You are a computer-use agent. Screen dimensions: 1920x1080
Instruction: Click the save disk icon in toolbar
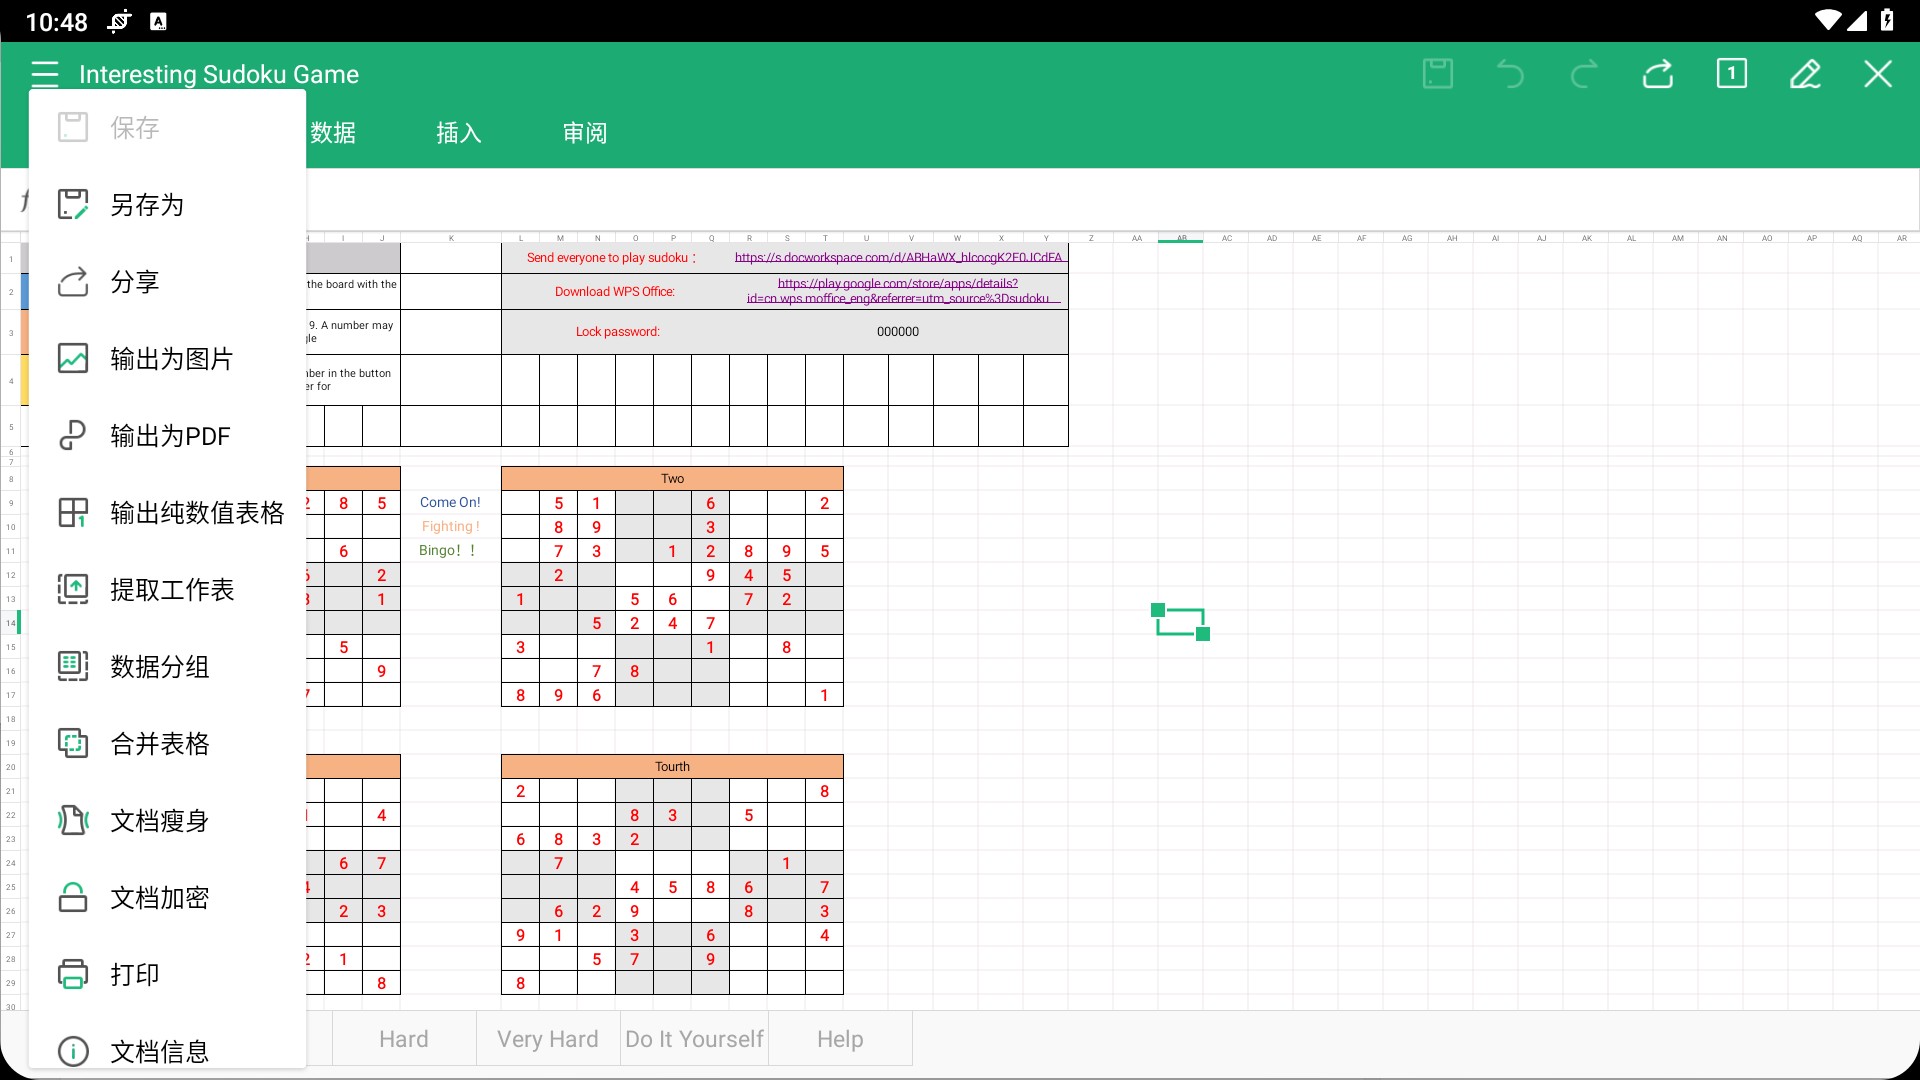1438,74
